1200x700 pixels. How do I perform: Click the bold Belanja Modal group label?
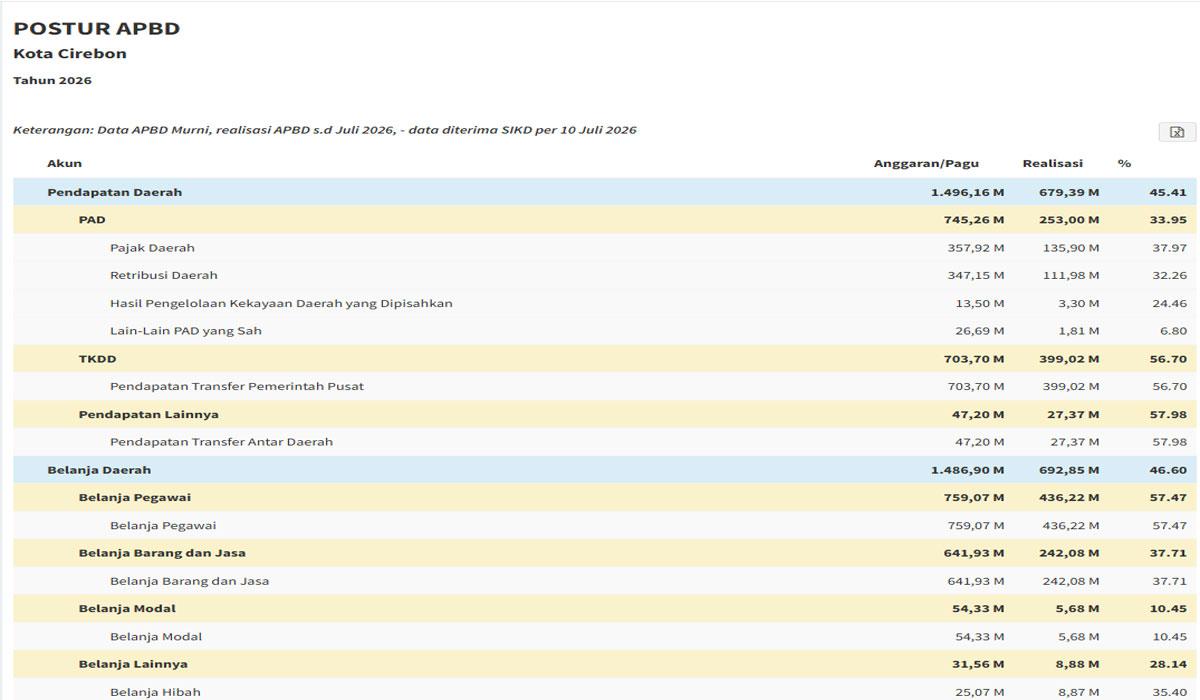(127, 608)
